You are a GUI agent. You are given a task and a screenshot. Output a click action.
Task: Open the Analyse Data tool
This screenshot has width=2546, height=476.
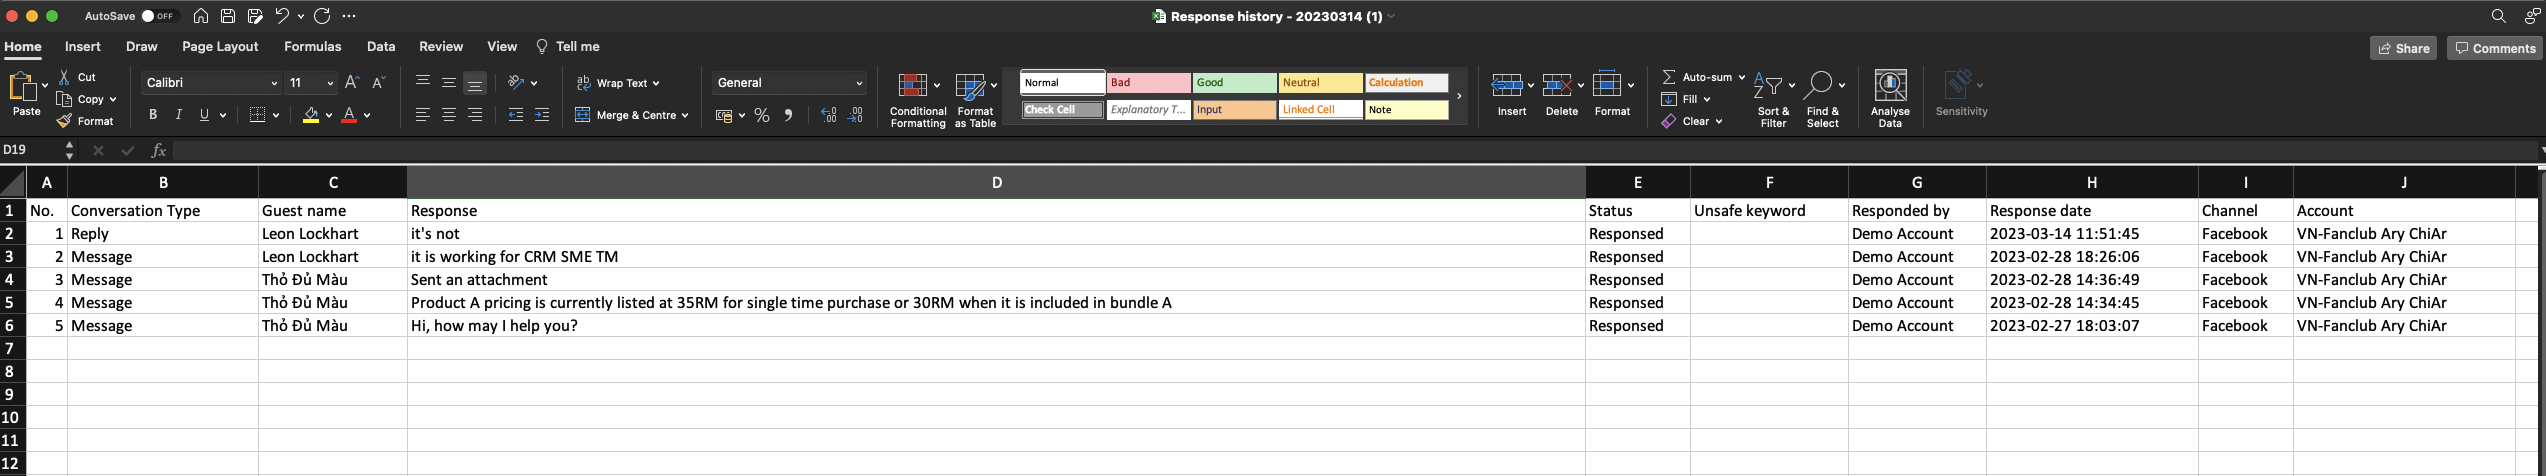pyautogui.click(x=1889, y=87)
